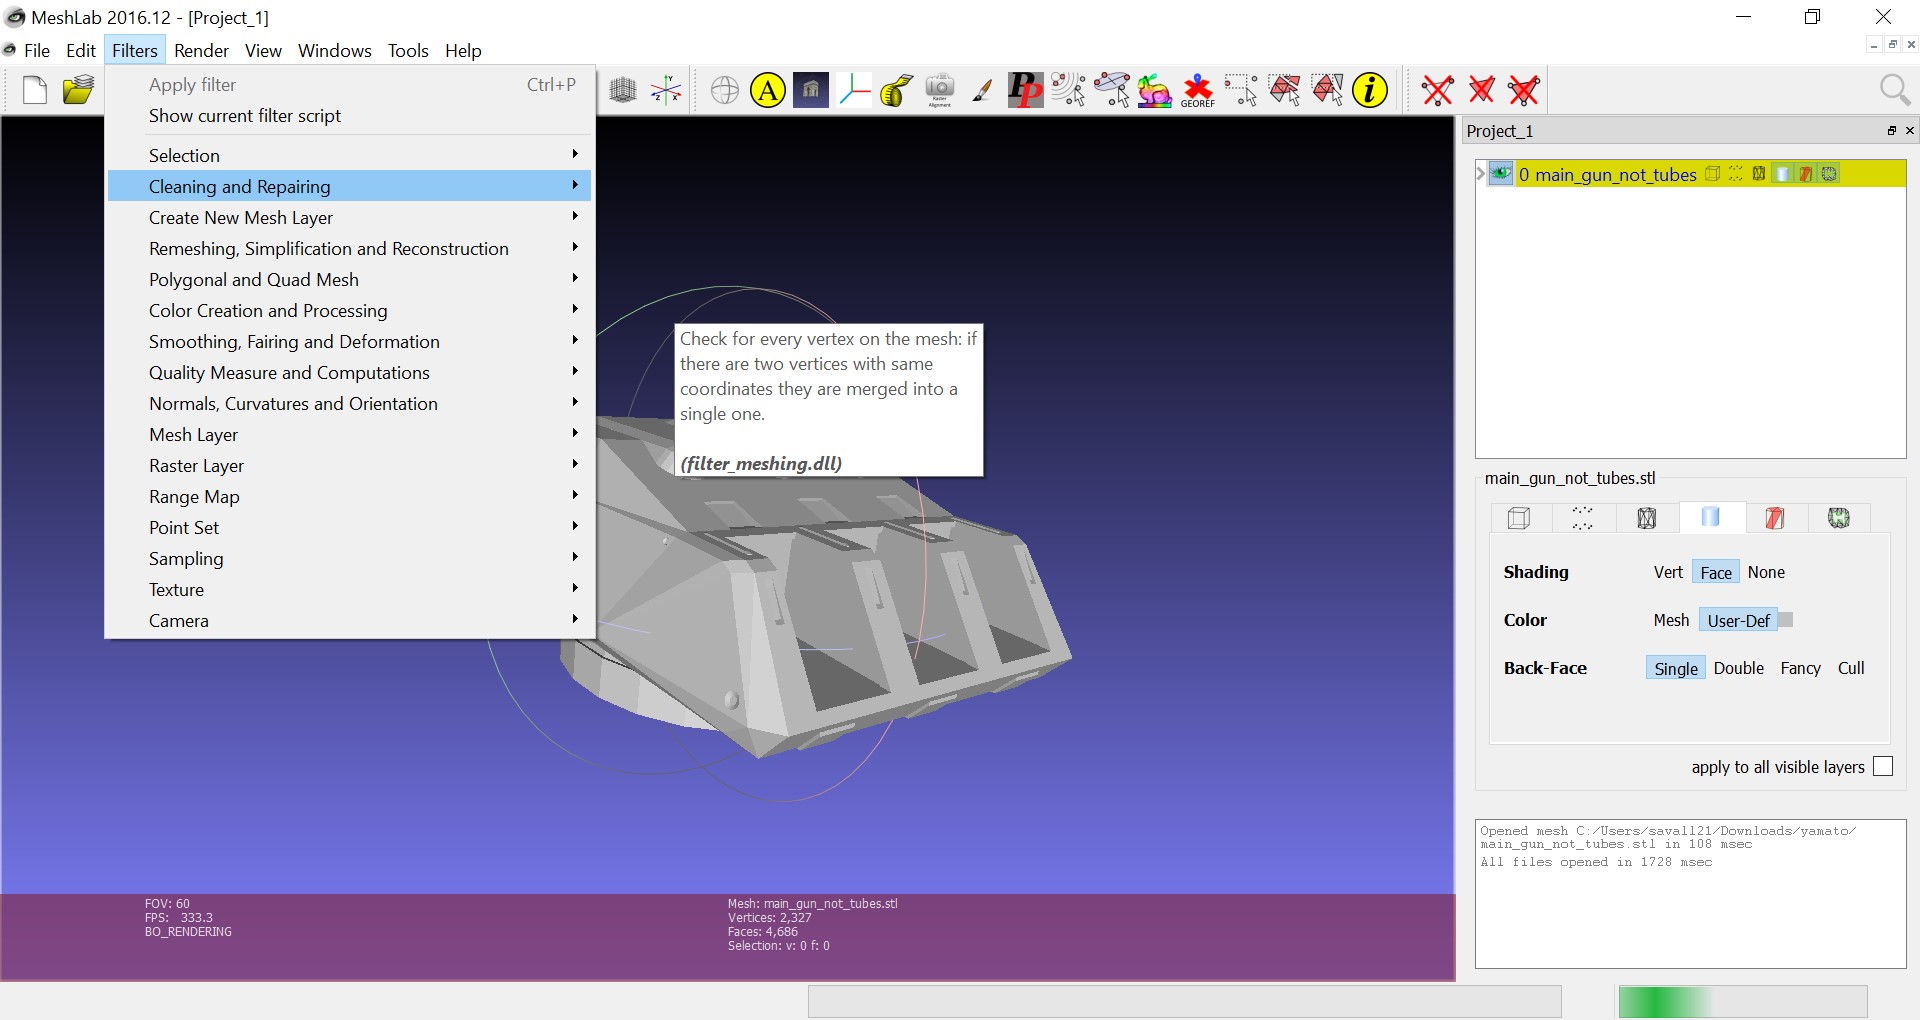The height and width of the screenshot is (1020, 1920).
Task: Toggle the XYZ axis display icon
Action: point(666,91)
